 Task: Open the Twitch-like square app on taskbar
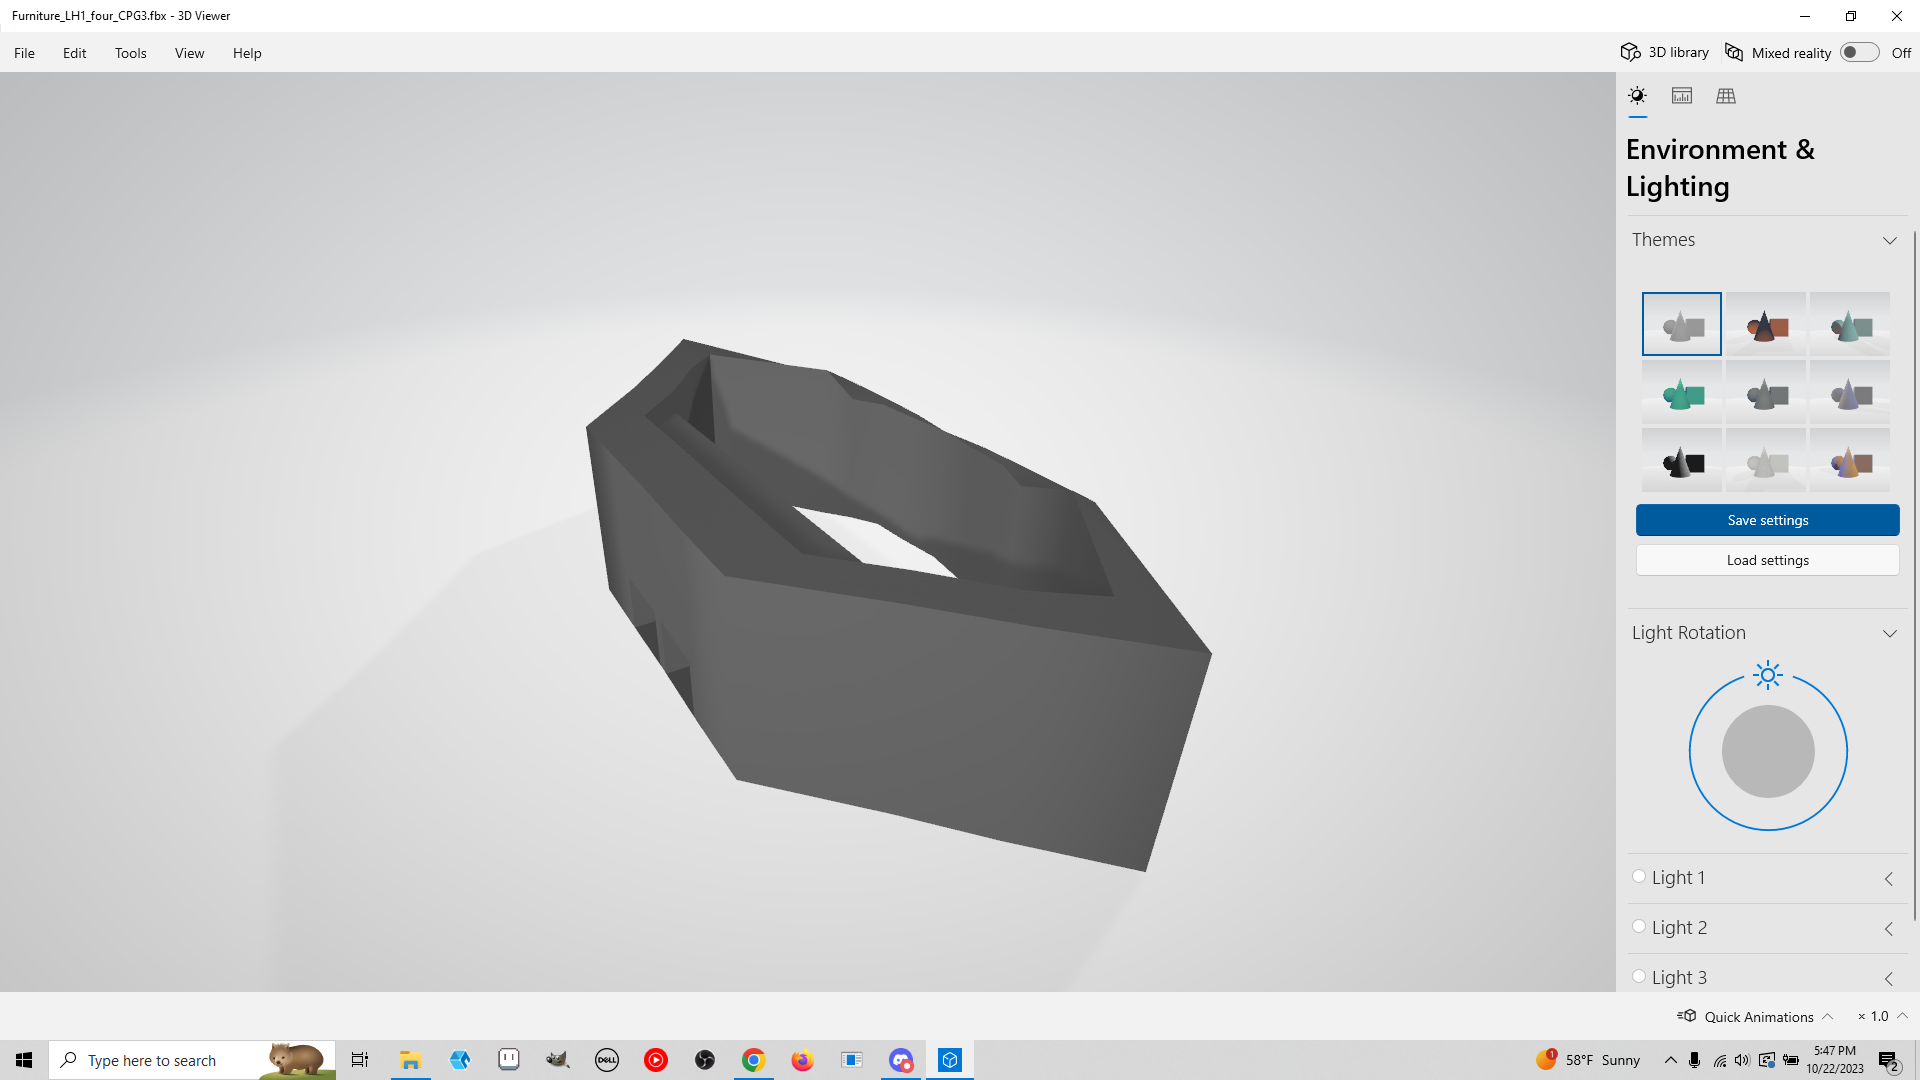(509, 1060)
